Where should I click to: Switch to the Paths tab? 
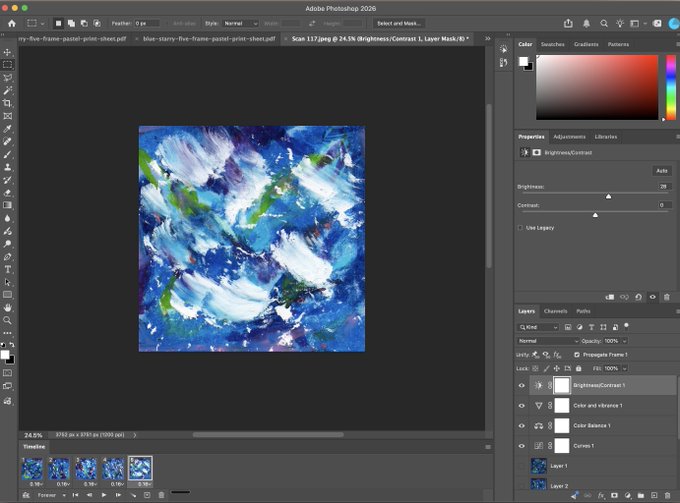pos(583,311)
